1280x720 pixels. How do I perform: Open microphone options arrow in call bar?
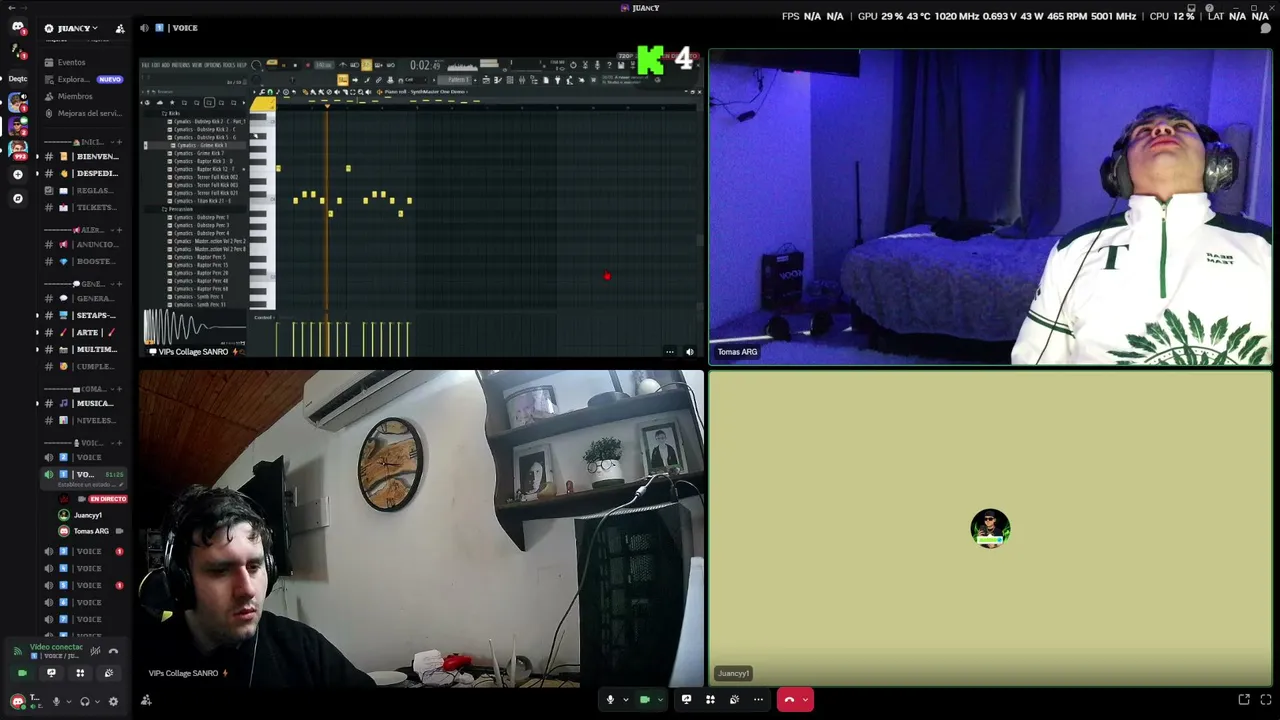pyautogui.click(x=626, y=700)
